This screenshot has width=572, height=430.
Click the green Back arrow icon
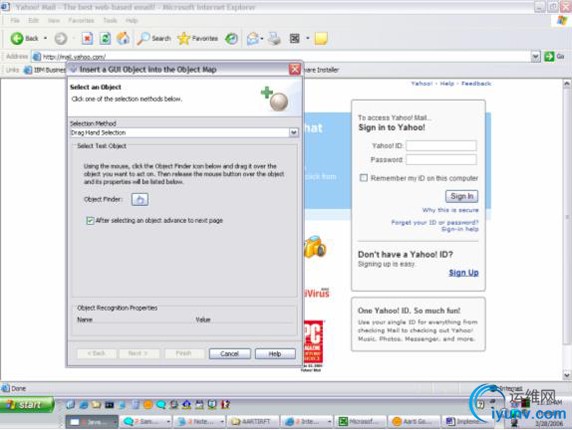pos(17,38)
